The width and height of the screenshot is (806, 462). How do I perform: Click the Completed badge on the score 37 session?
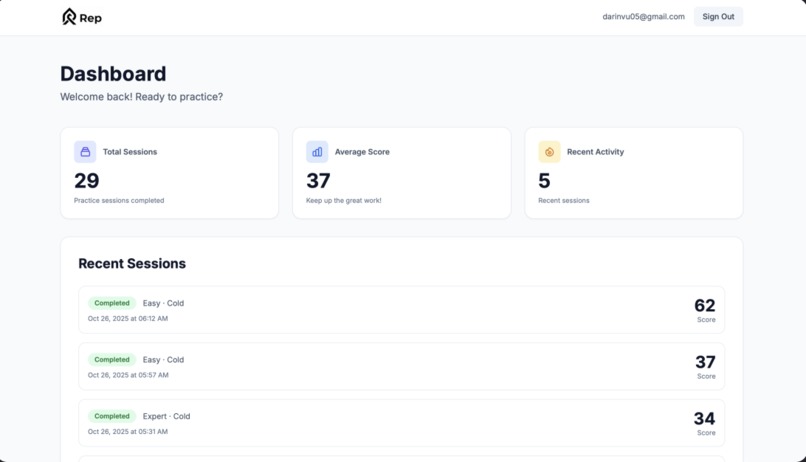[x=112, y=360]
